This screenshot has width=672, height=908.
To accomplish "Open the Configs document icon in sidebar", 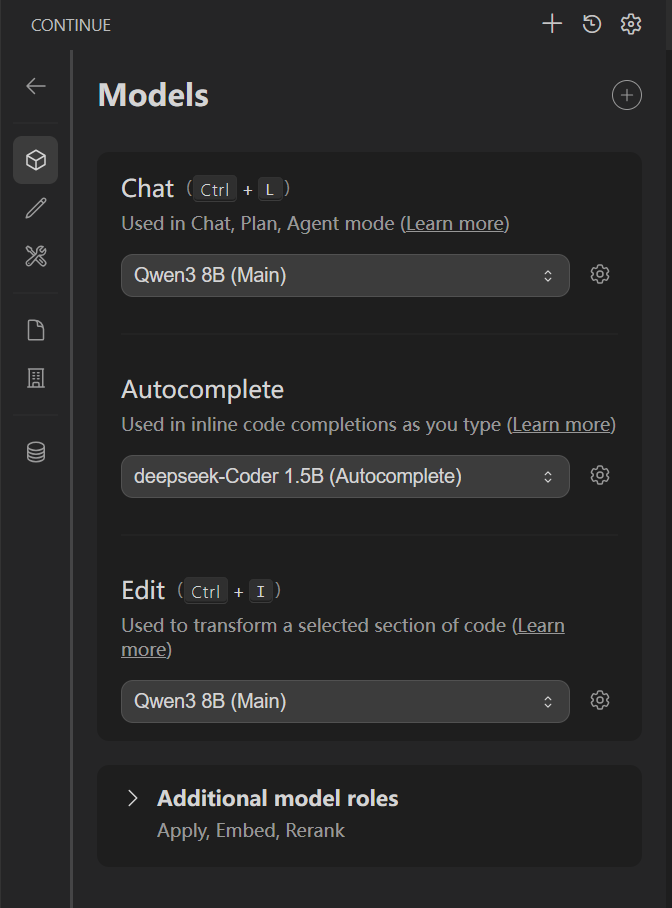I will click(35, 330).
